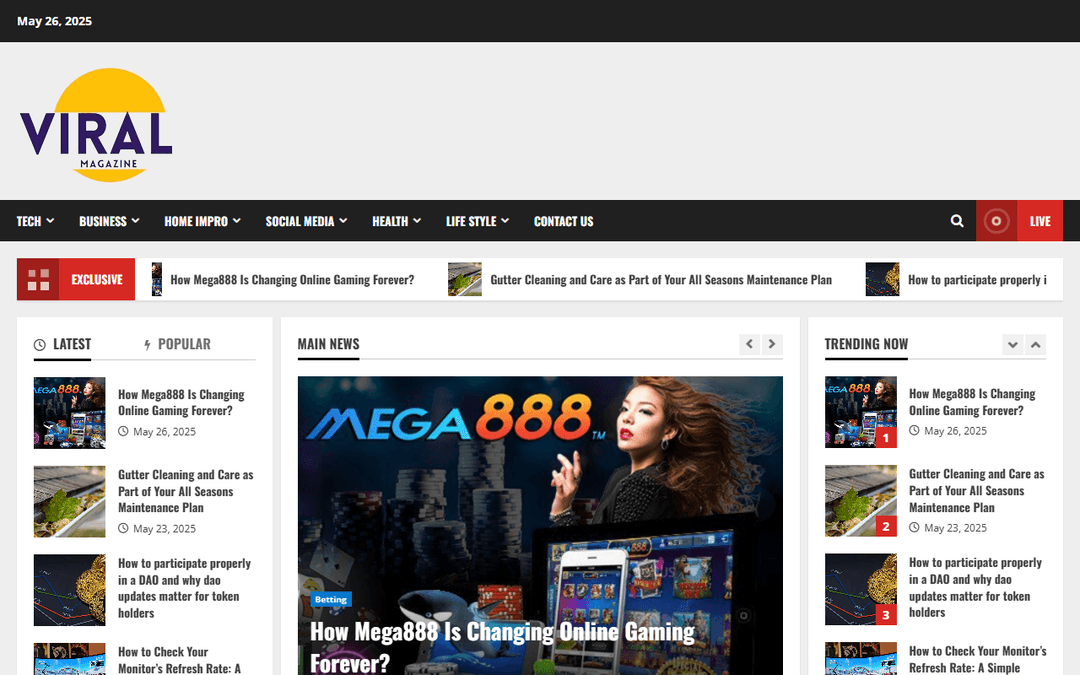Screen dimensions: 1080x675
Task: Click the Main News section heading
Action: pos(329,344)
